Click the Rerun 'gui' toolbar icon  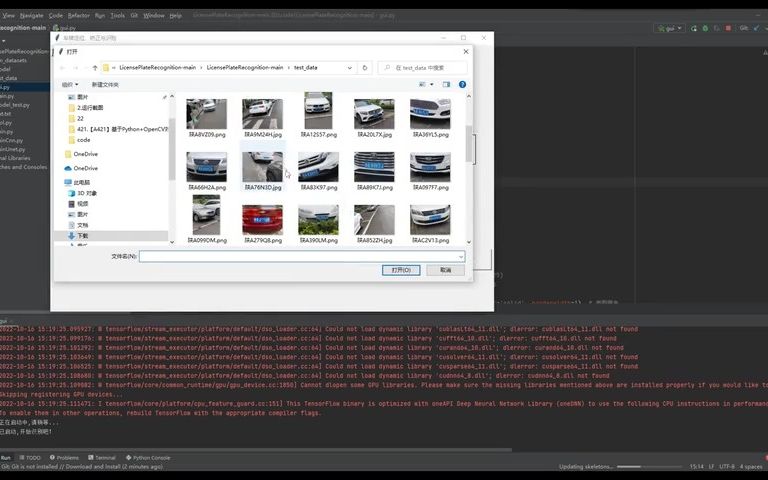tap(694, 28)
